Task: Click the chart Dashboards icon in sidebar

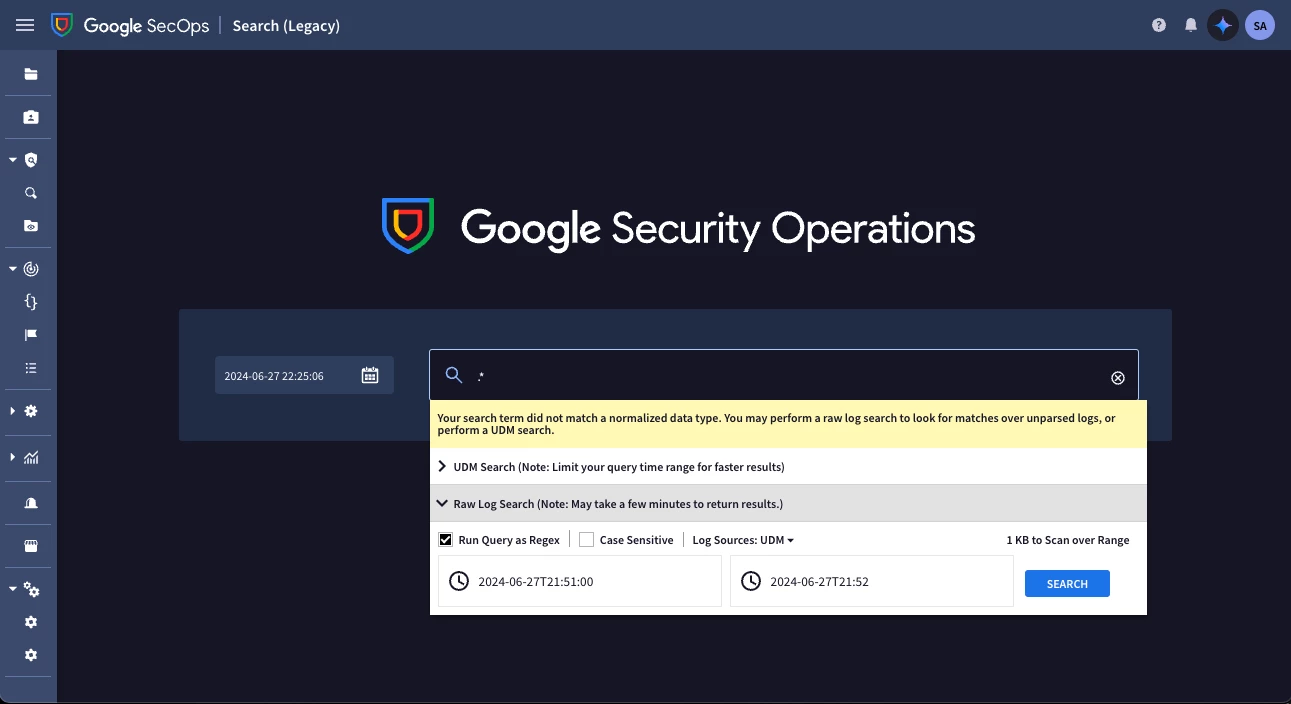Action: click(x=31, y=457)
